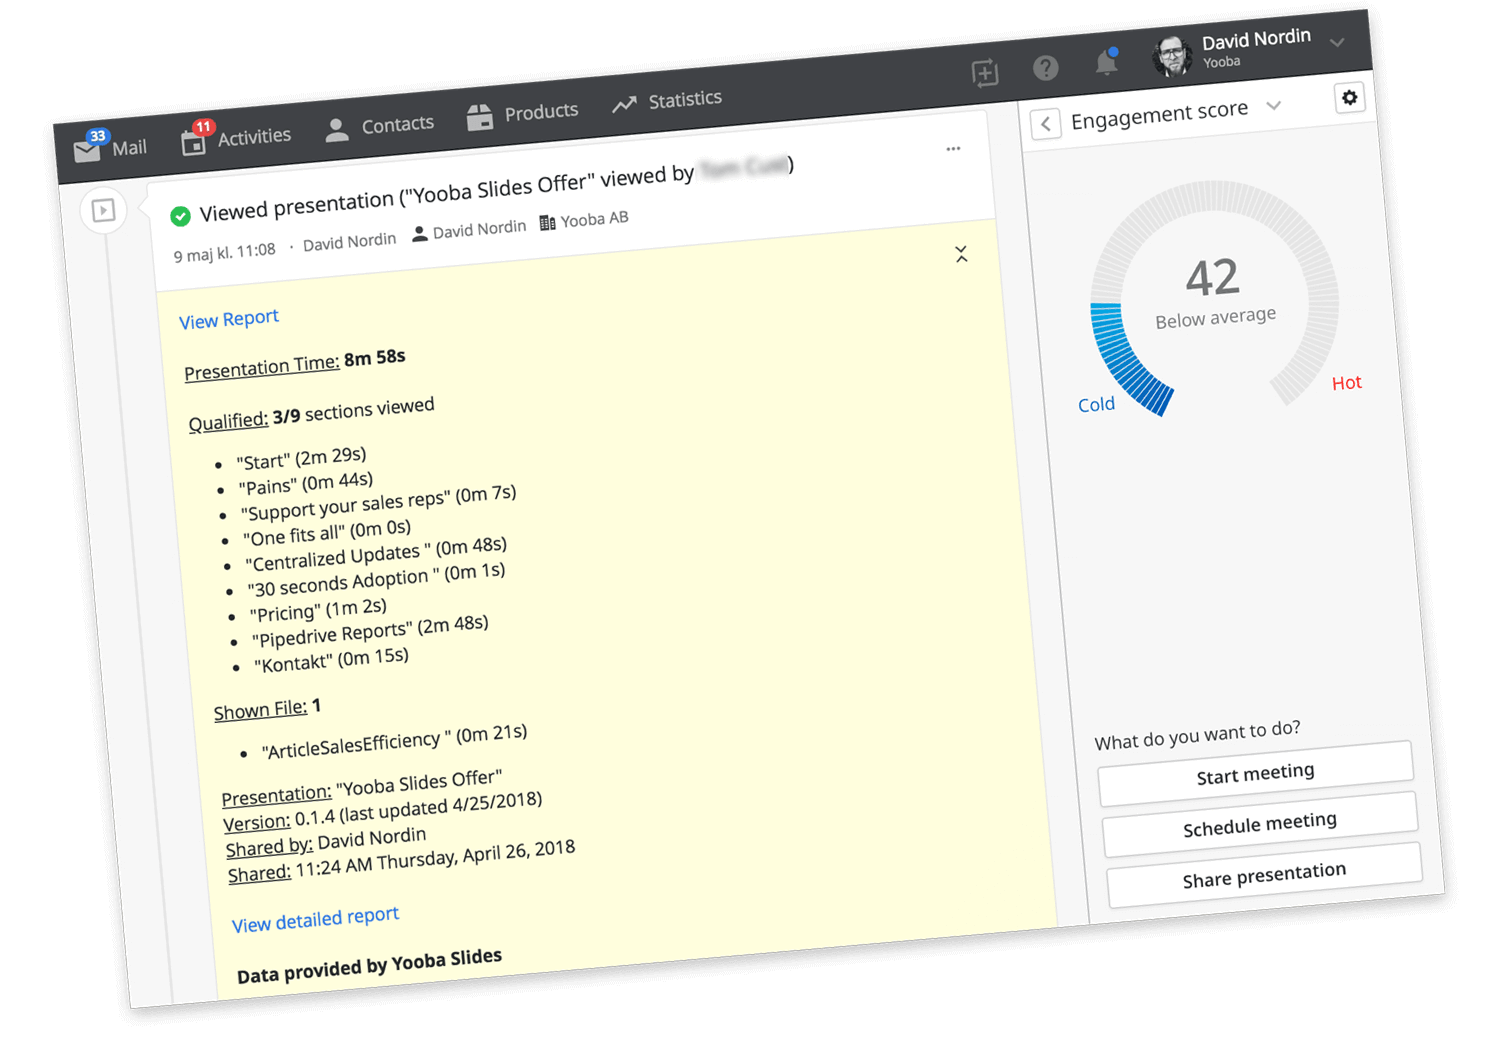
Task: Click the "ArticleSalesEfficiency" file entry
Action: coord(394,741)
